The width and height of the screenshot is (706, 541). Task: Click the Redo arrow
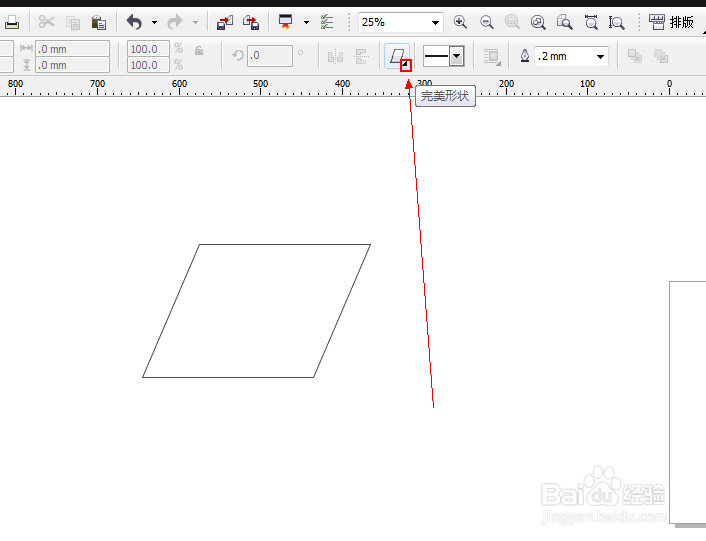click(x=175, y=22)
